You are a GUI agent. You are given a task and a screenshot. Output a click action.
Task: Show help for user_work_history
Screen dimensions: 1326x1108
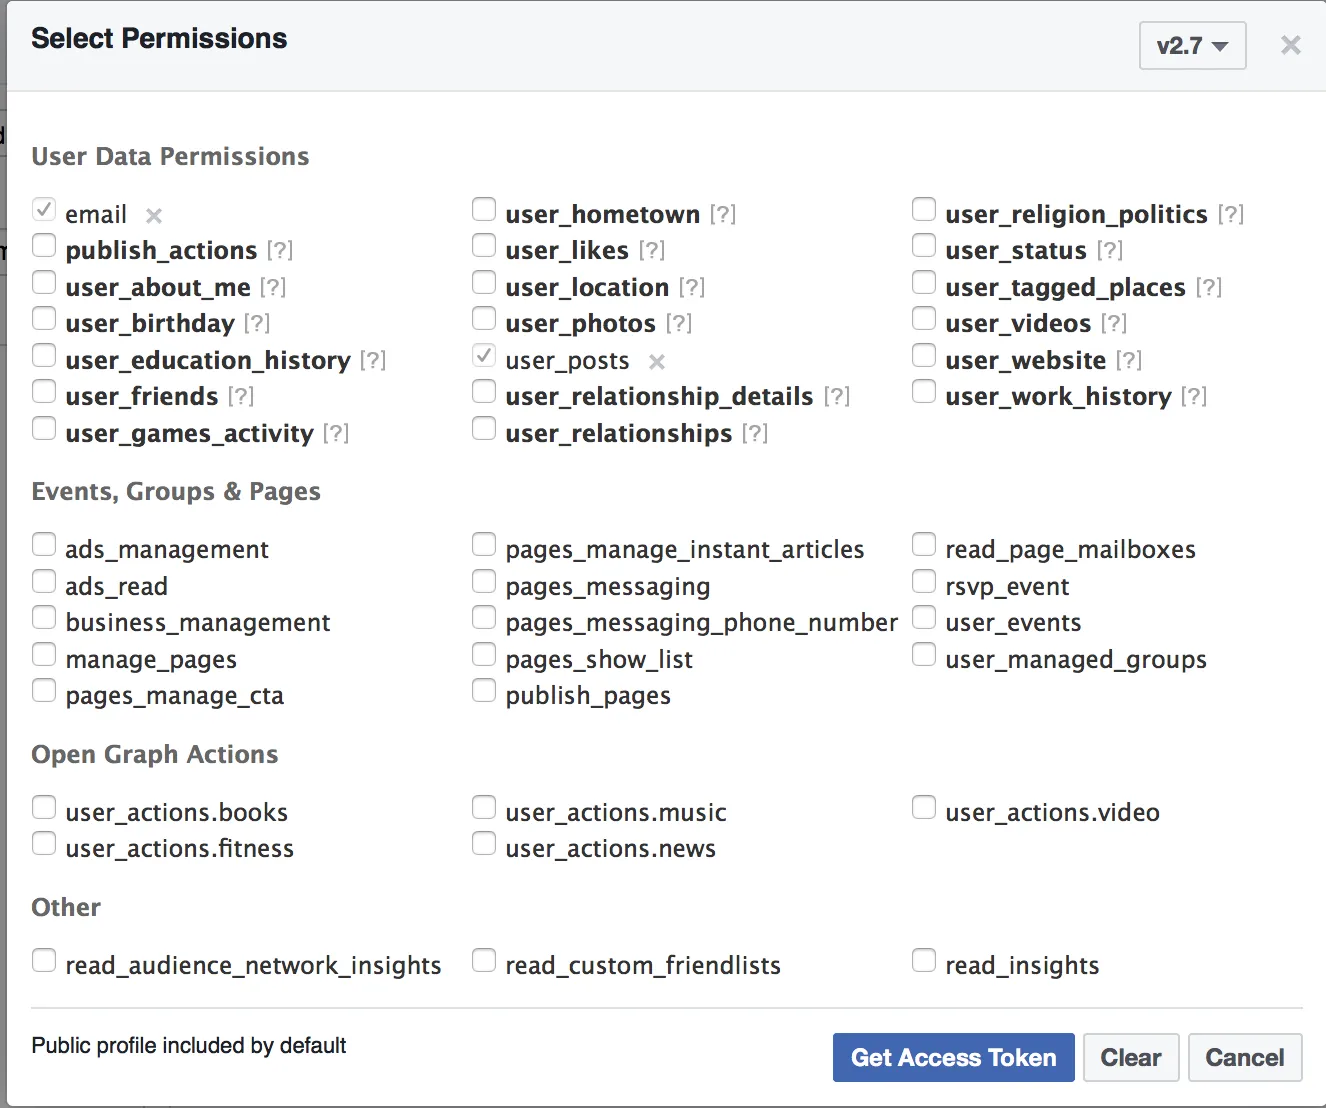[x=1194, y=396]
